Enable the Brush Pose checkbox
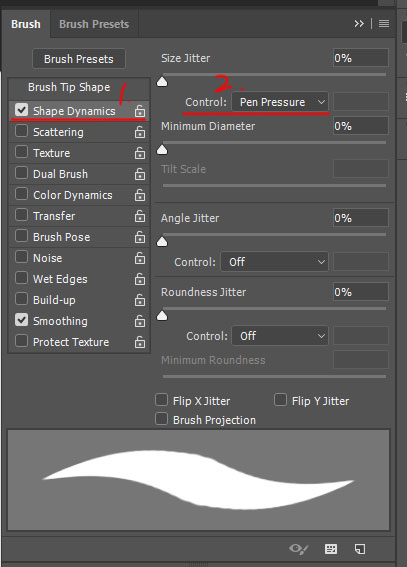The width and height of the screenshot is (407, 567). [x=21, y=236]
